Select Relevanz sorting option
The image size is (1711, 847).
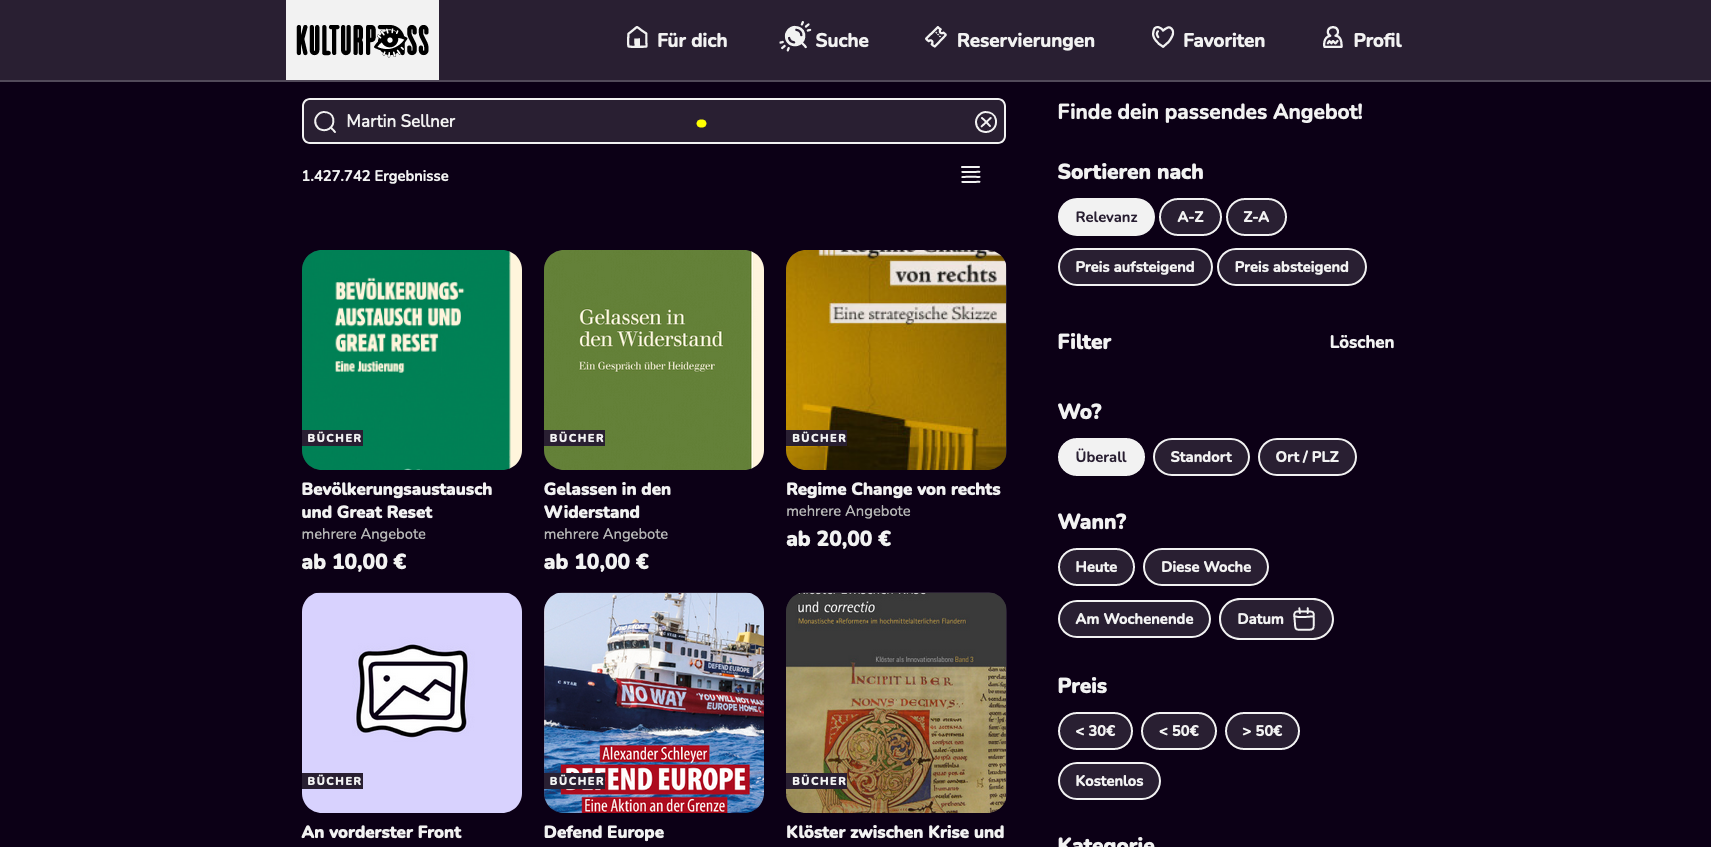(x=1106, y=217)
